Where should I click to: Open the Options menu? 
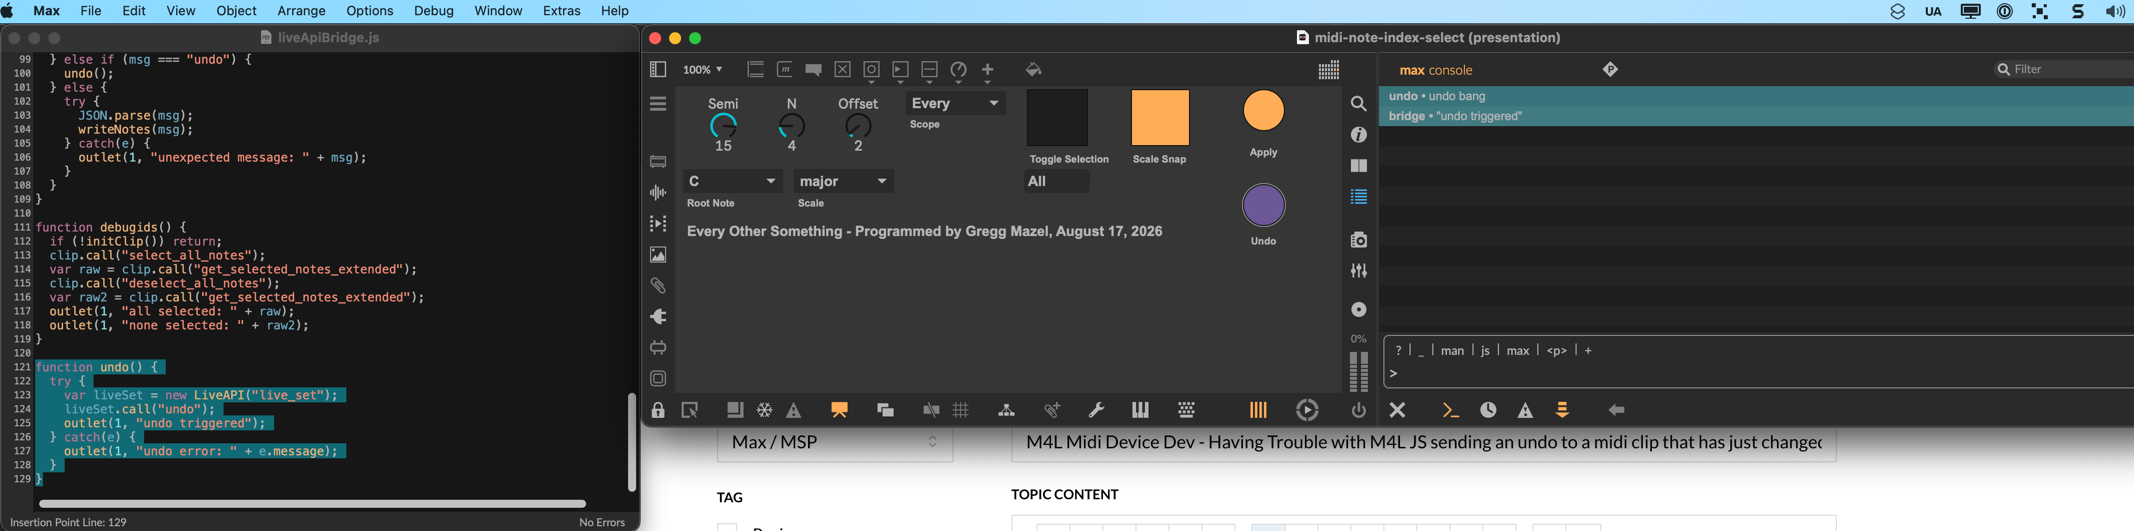click(369, 11)
